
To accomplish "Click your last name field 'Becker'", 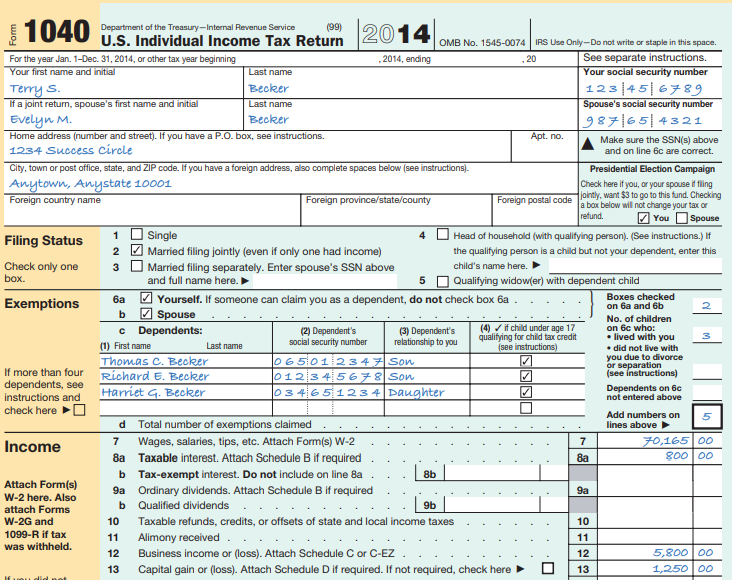I will tap(411, 83).
